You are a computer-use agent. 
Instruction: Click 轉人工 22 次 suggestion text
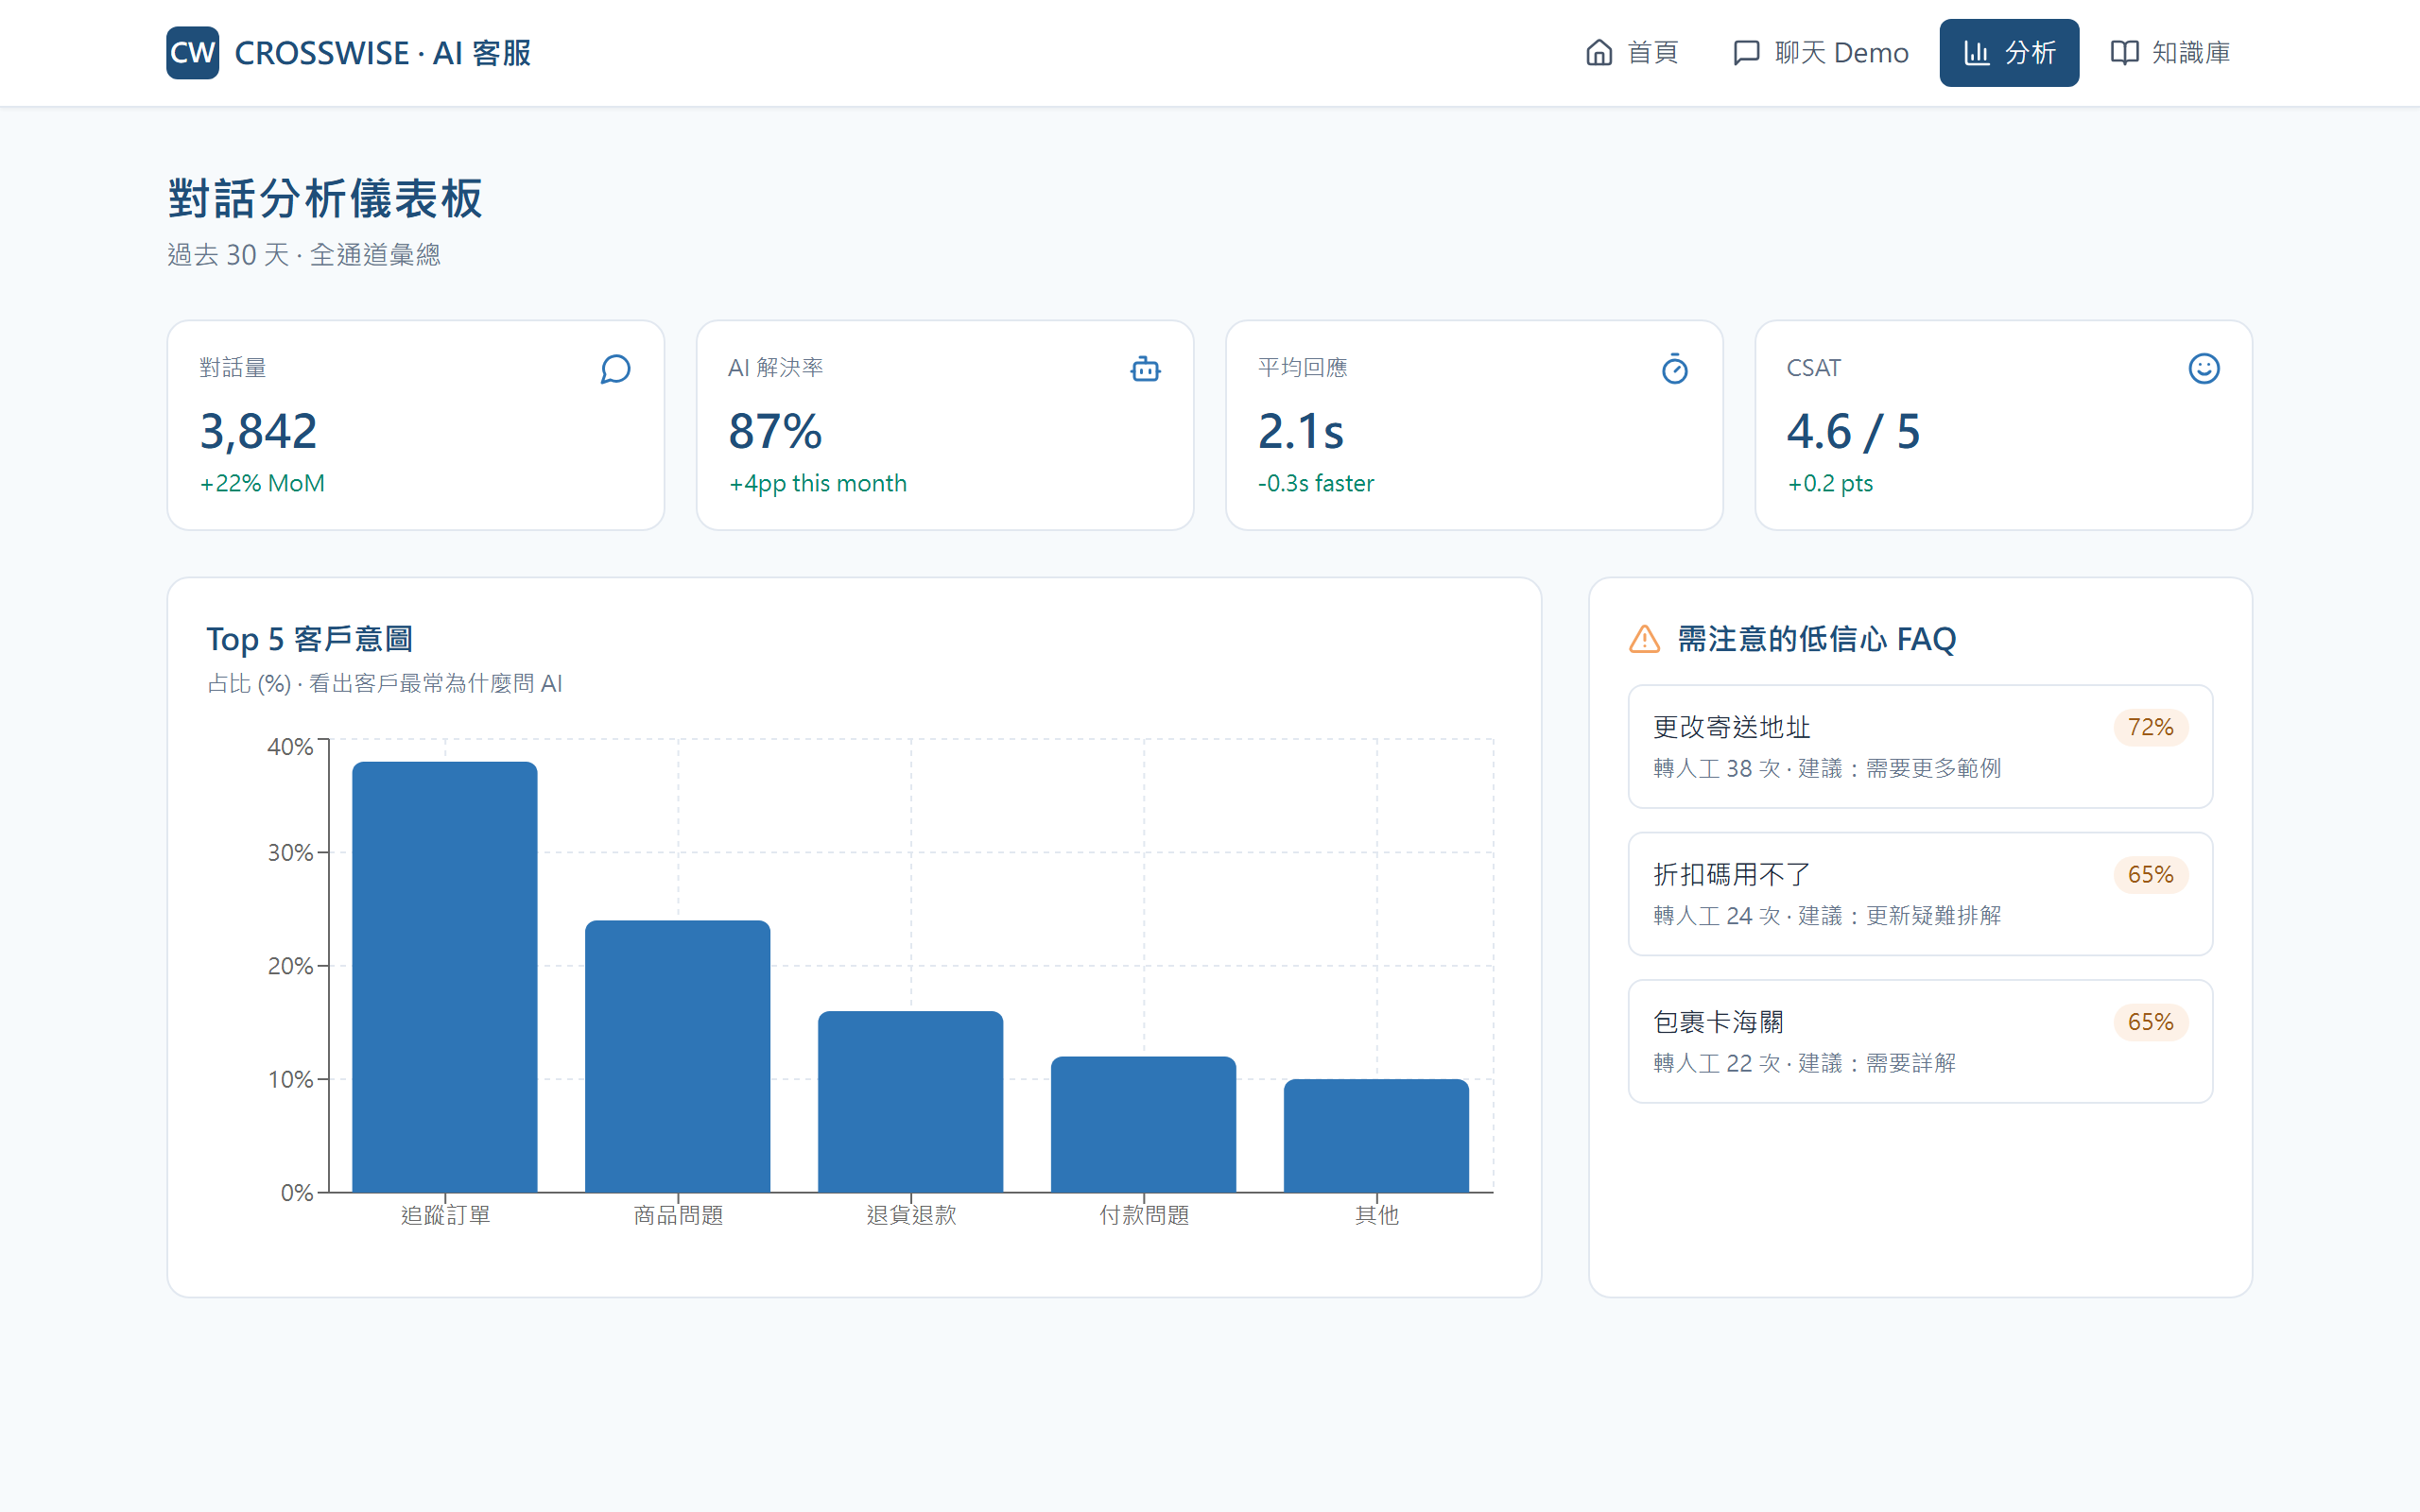click(1804, 1063)
